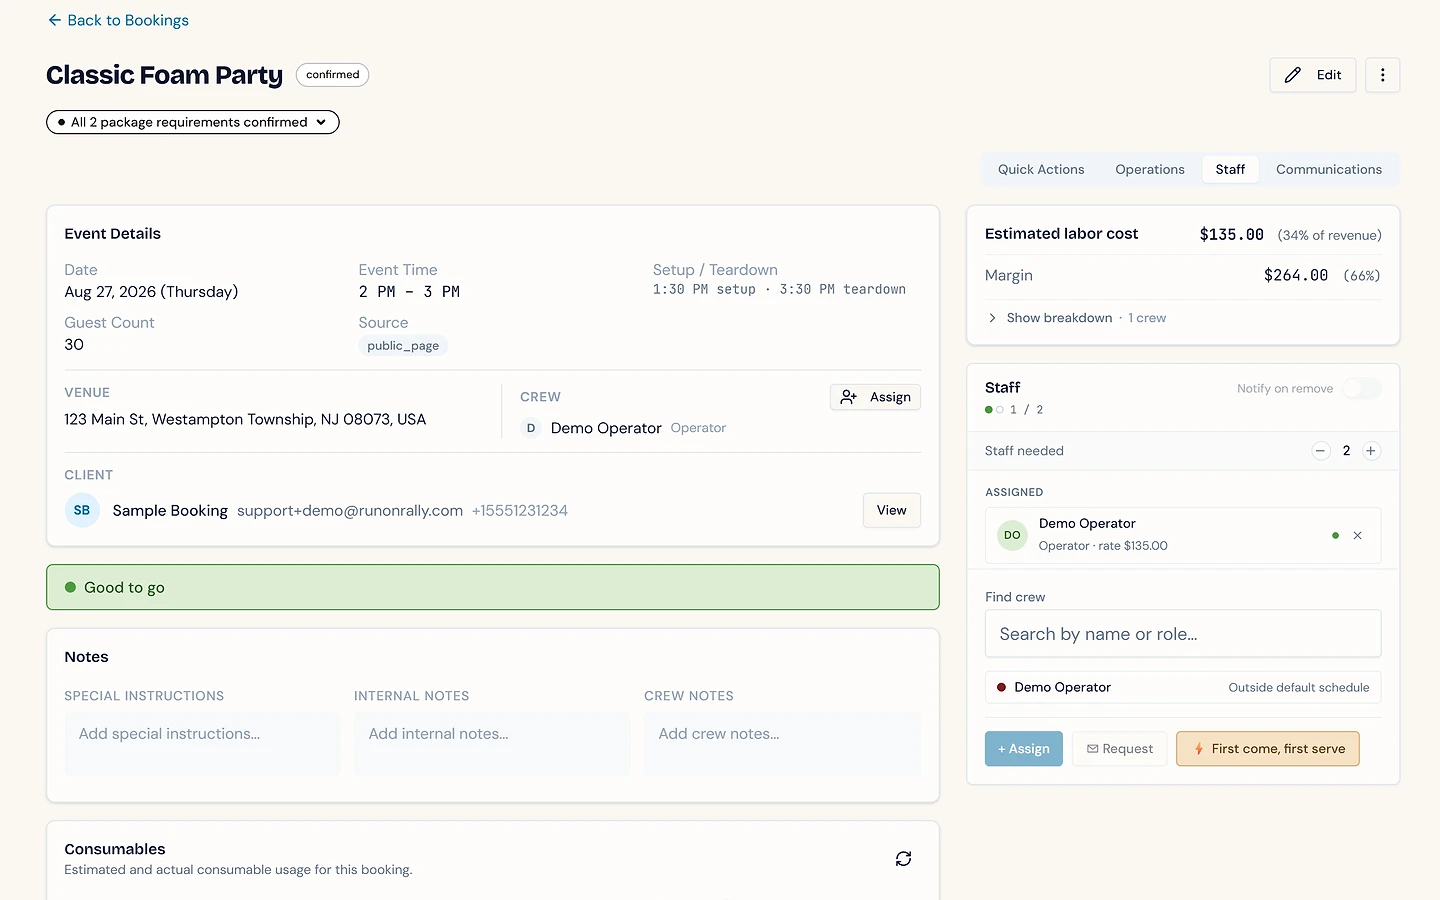1440x900 pixels.
Task: Click the Search by name or role field
Action: pyautogui.click(x=1183, y=634)
